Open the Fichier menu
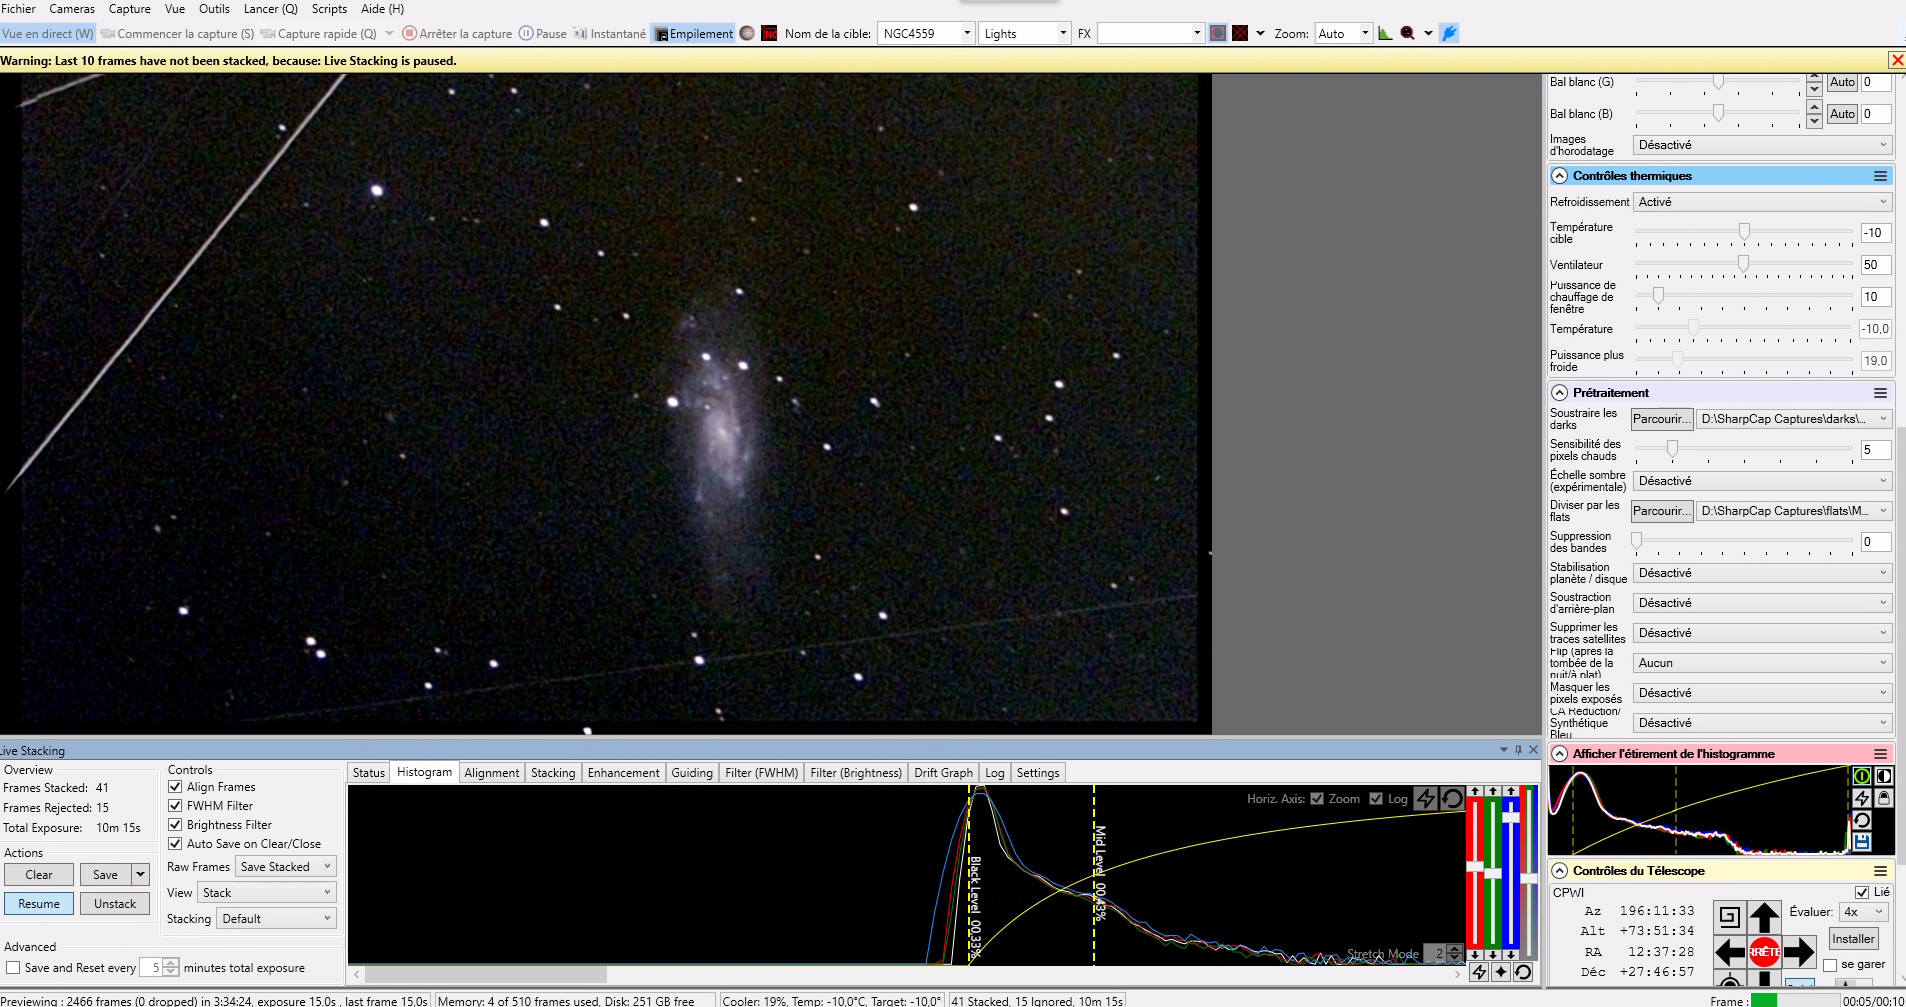The image size is (1906, 1007). pos(18,9)
